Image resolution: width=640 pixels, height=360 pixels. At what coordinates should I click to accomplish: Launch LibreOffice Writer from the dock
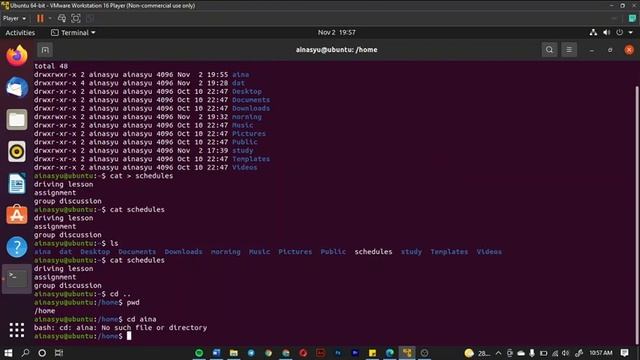pos(17,183)
